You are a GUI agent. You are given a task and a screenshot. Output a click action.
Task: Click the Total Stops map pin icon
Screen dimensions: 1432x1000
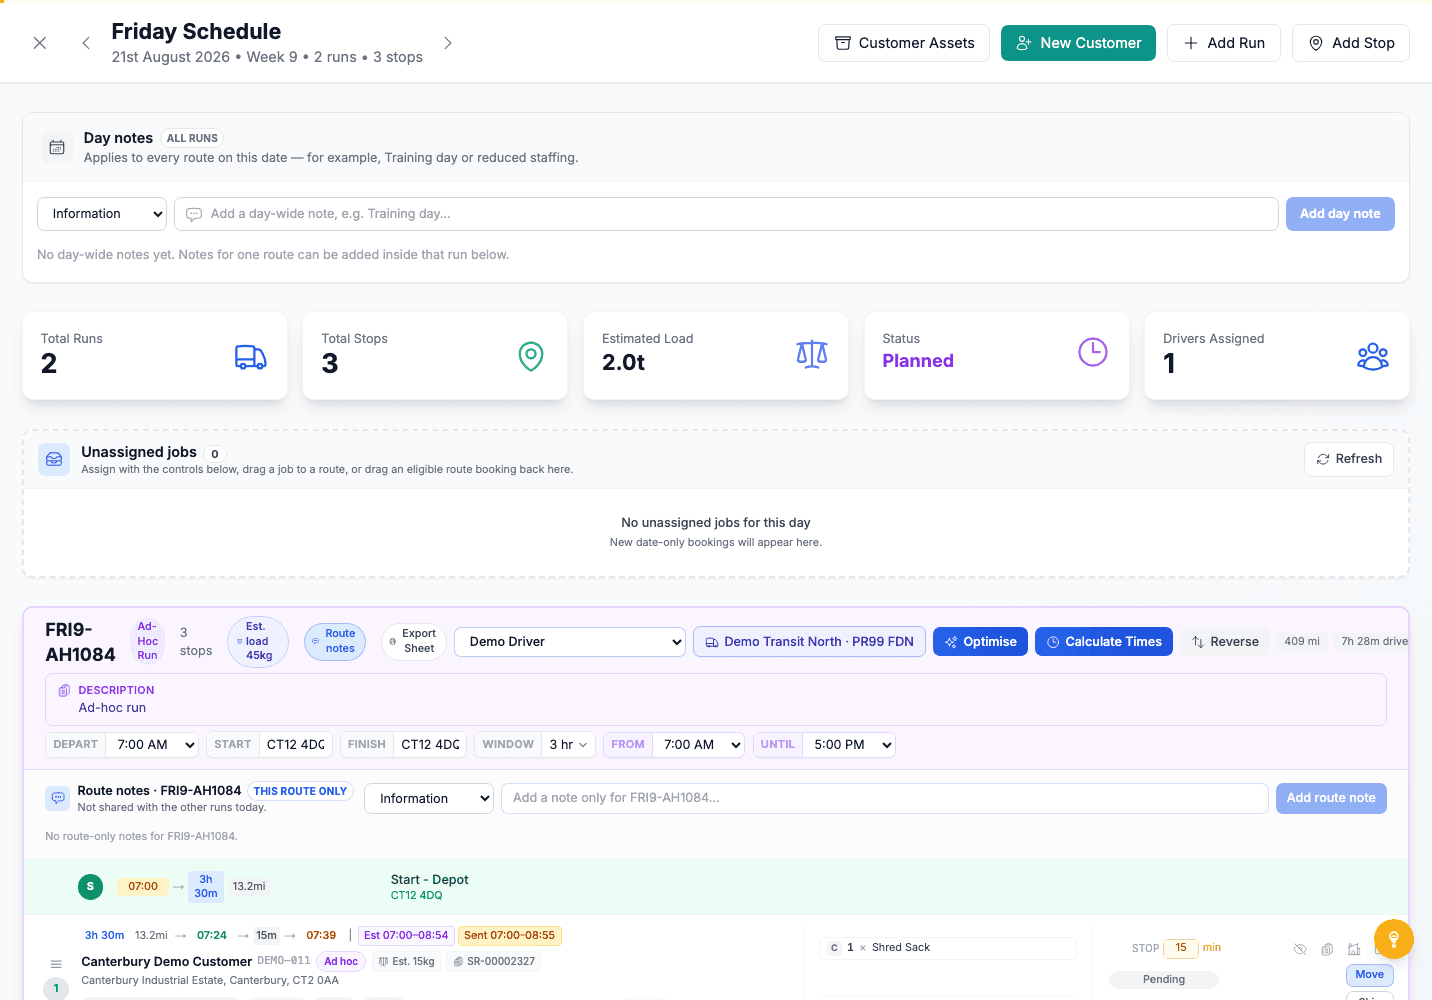tap(531, 356)
